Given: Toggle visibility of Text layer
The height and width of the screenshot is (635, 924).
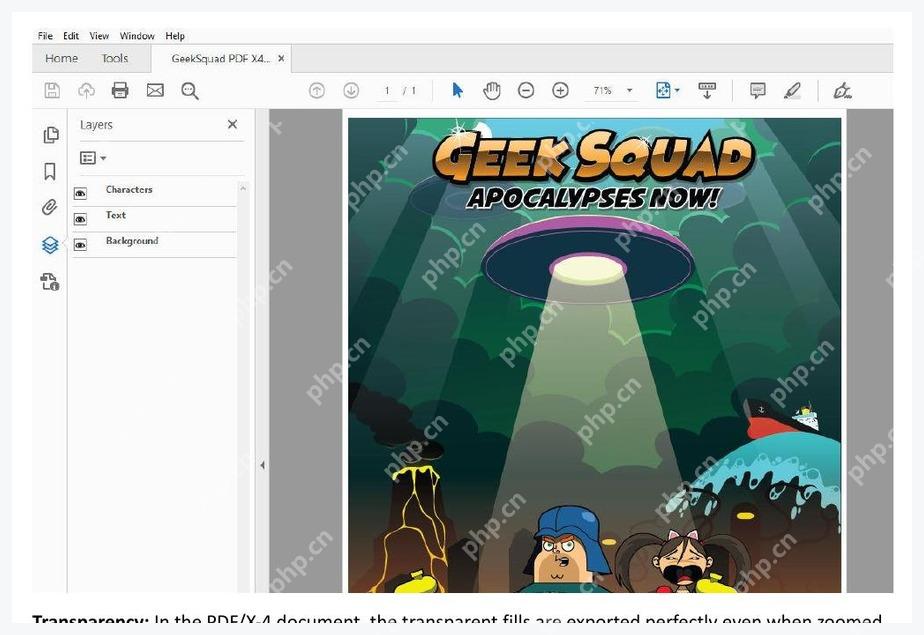Looking at the screenshot, I should click(x=80, y=219).
